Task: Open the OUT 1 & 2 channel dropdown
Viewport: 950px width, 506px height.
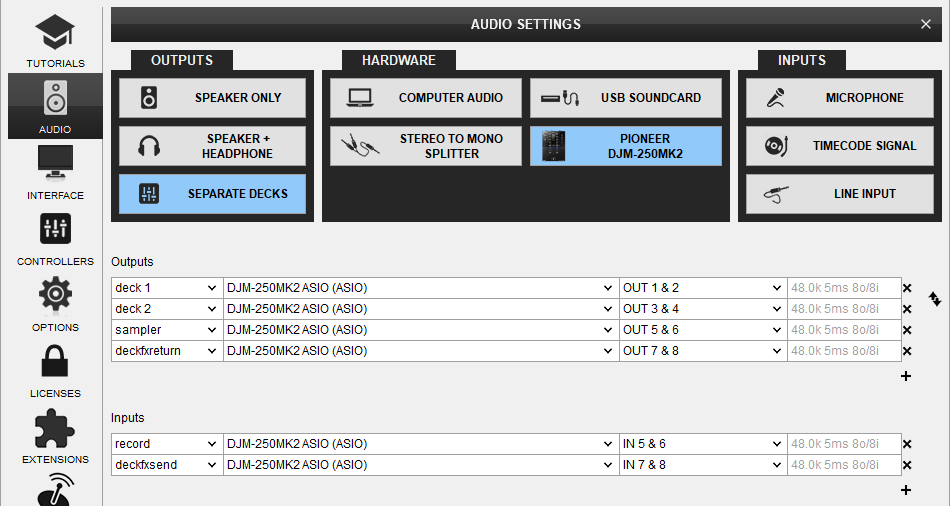Action: point(703,288)
